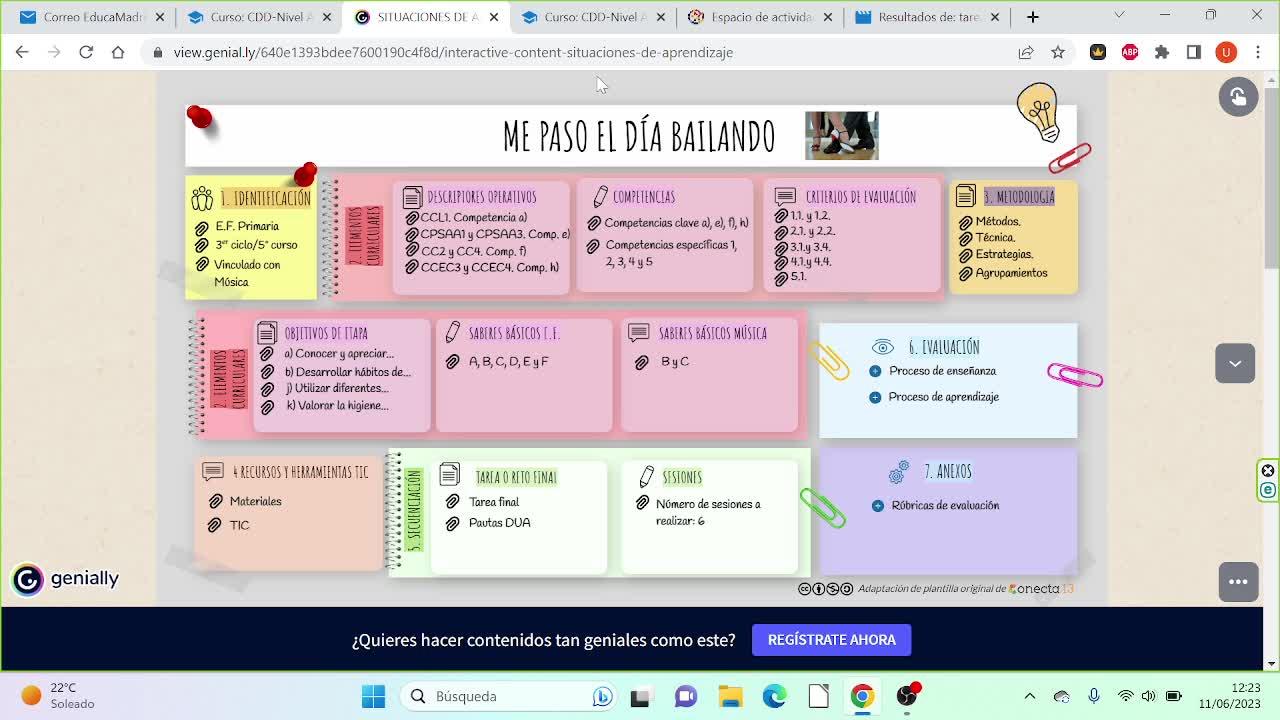The width and height of the screenshot is (1280, 720).
Task: Toggle microphone tray icon
Action: click(x=1094, y=696)
